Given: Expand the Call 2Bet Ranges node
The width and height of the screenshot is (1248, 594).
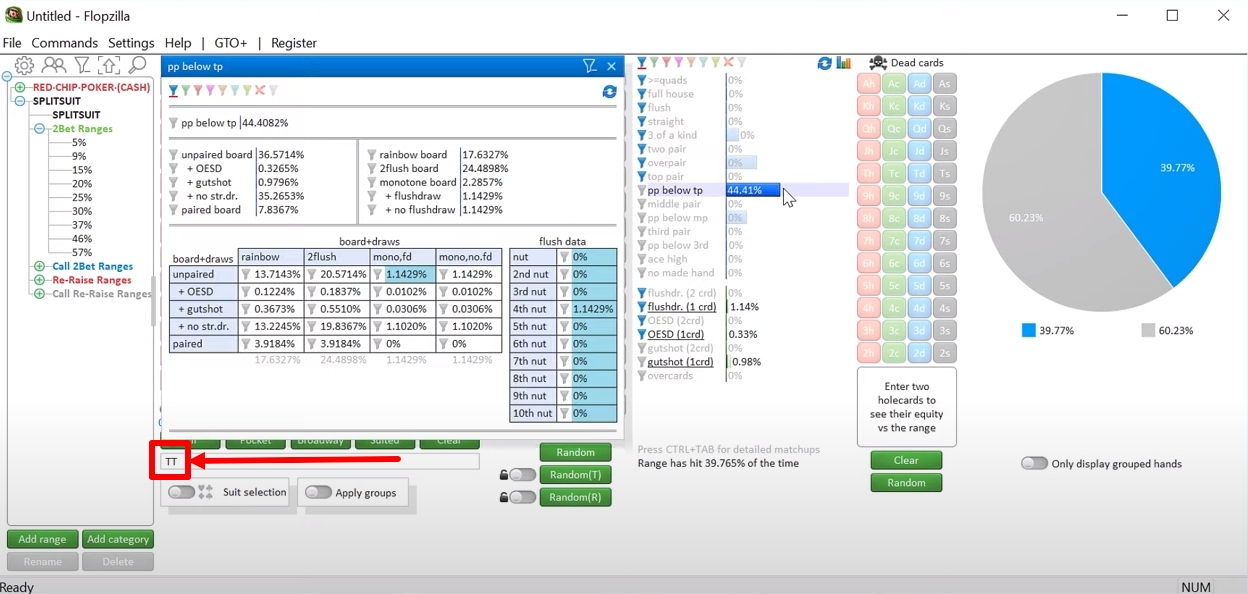Looking at the screenshot, I should tap(40, 267).
